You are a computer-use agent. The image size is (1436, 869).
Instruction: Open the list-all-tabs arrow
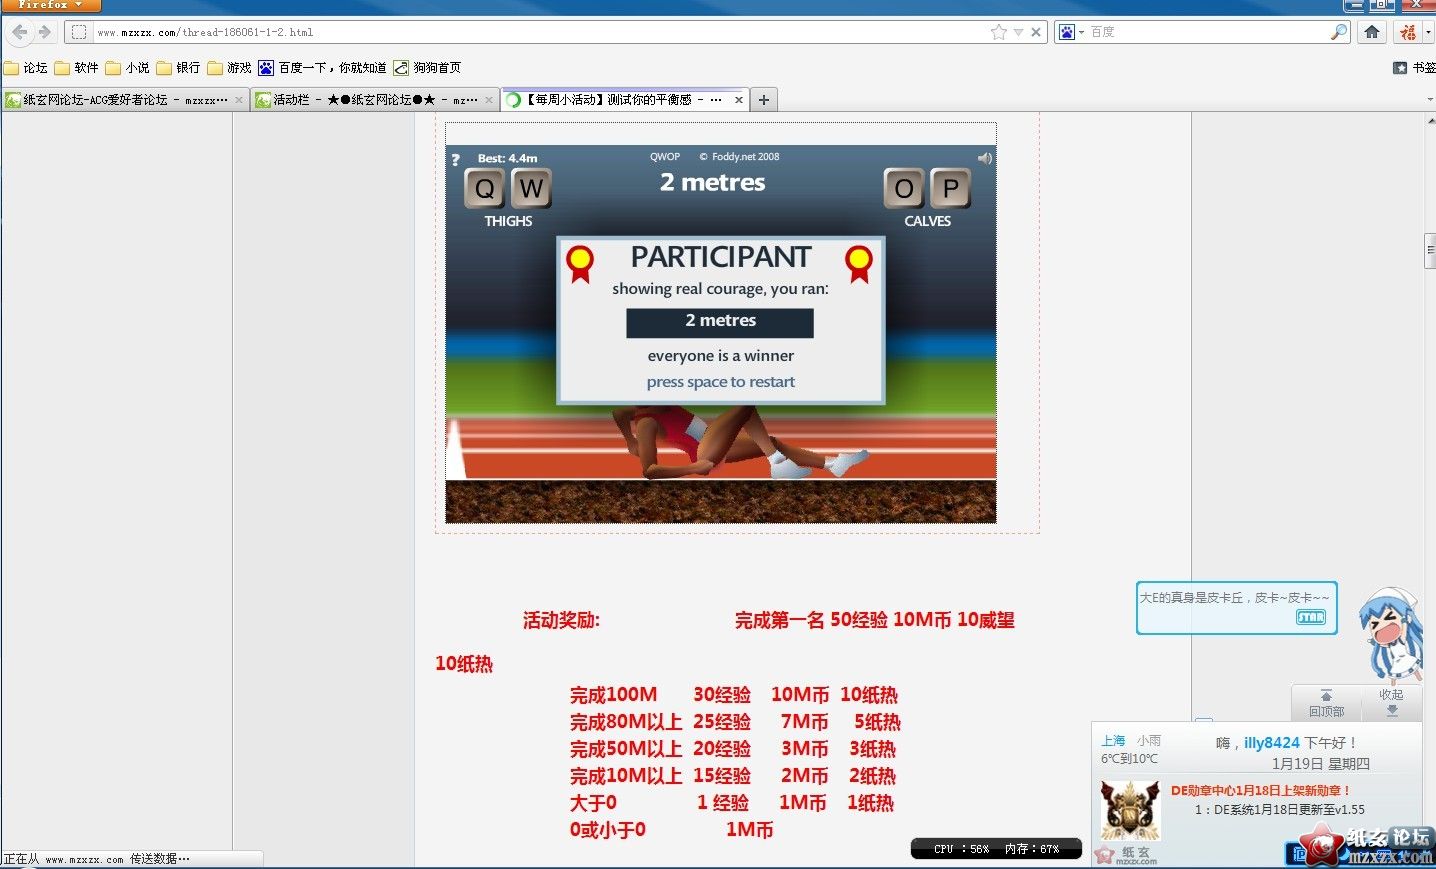[1429, 100]
